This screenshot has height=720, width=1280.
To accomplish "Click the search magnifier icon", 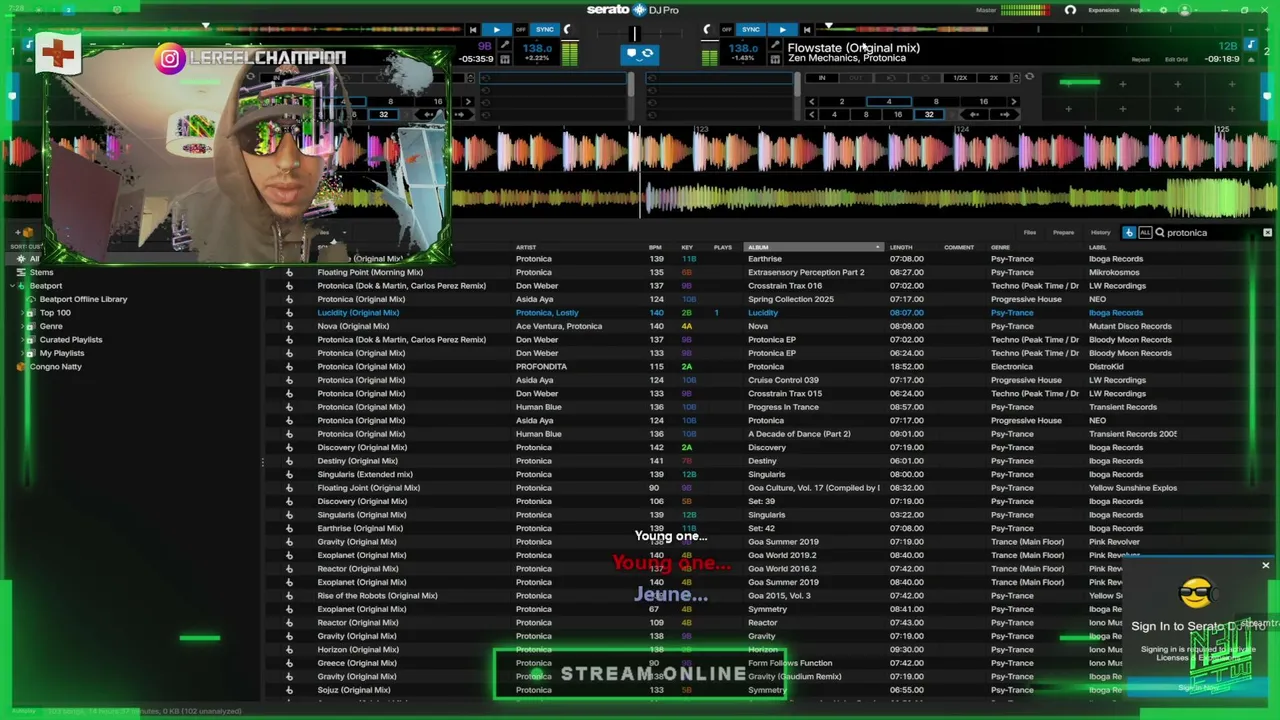I will (x=1159, y=233).
